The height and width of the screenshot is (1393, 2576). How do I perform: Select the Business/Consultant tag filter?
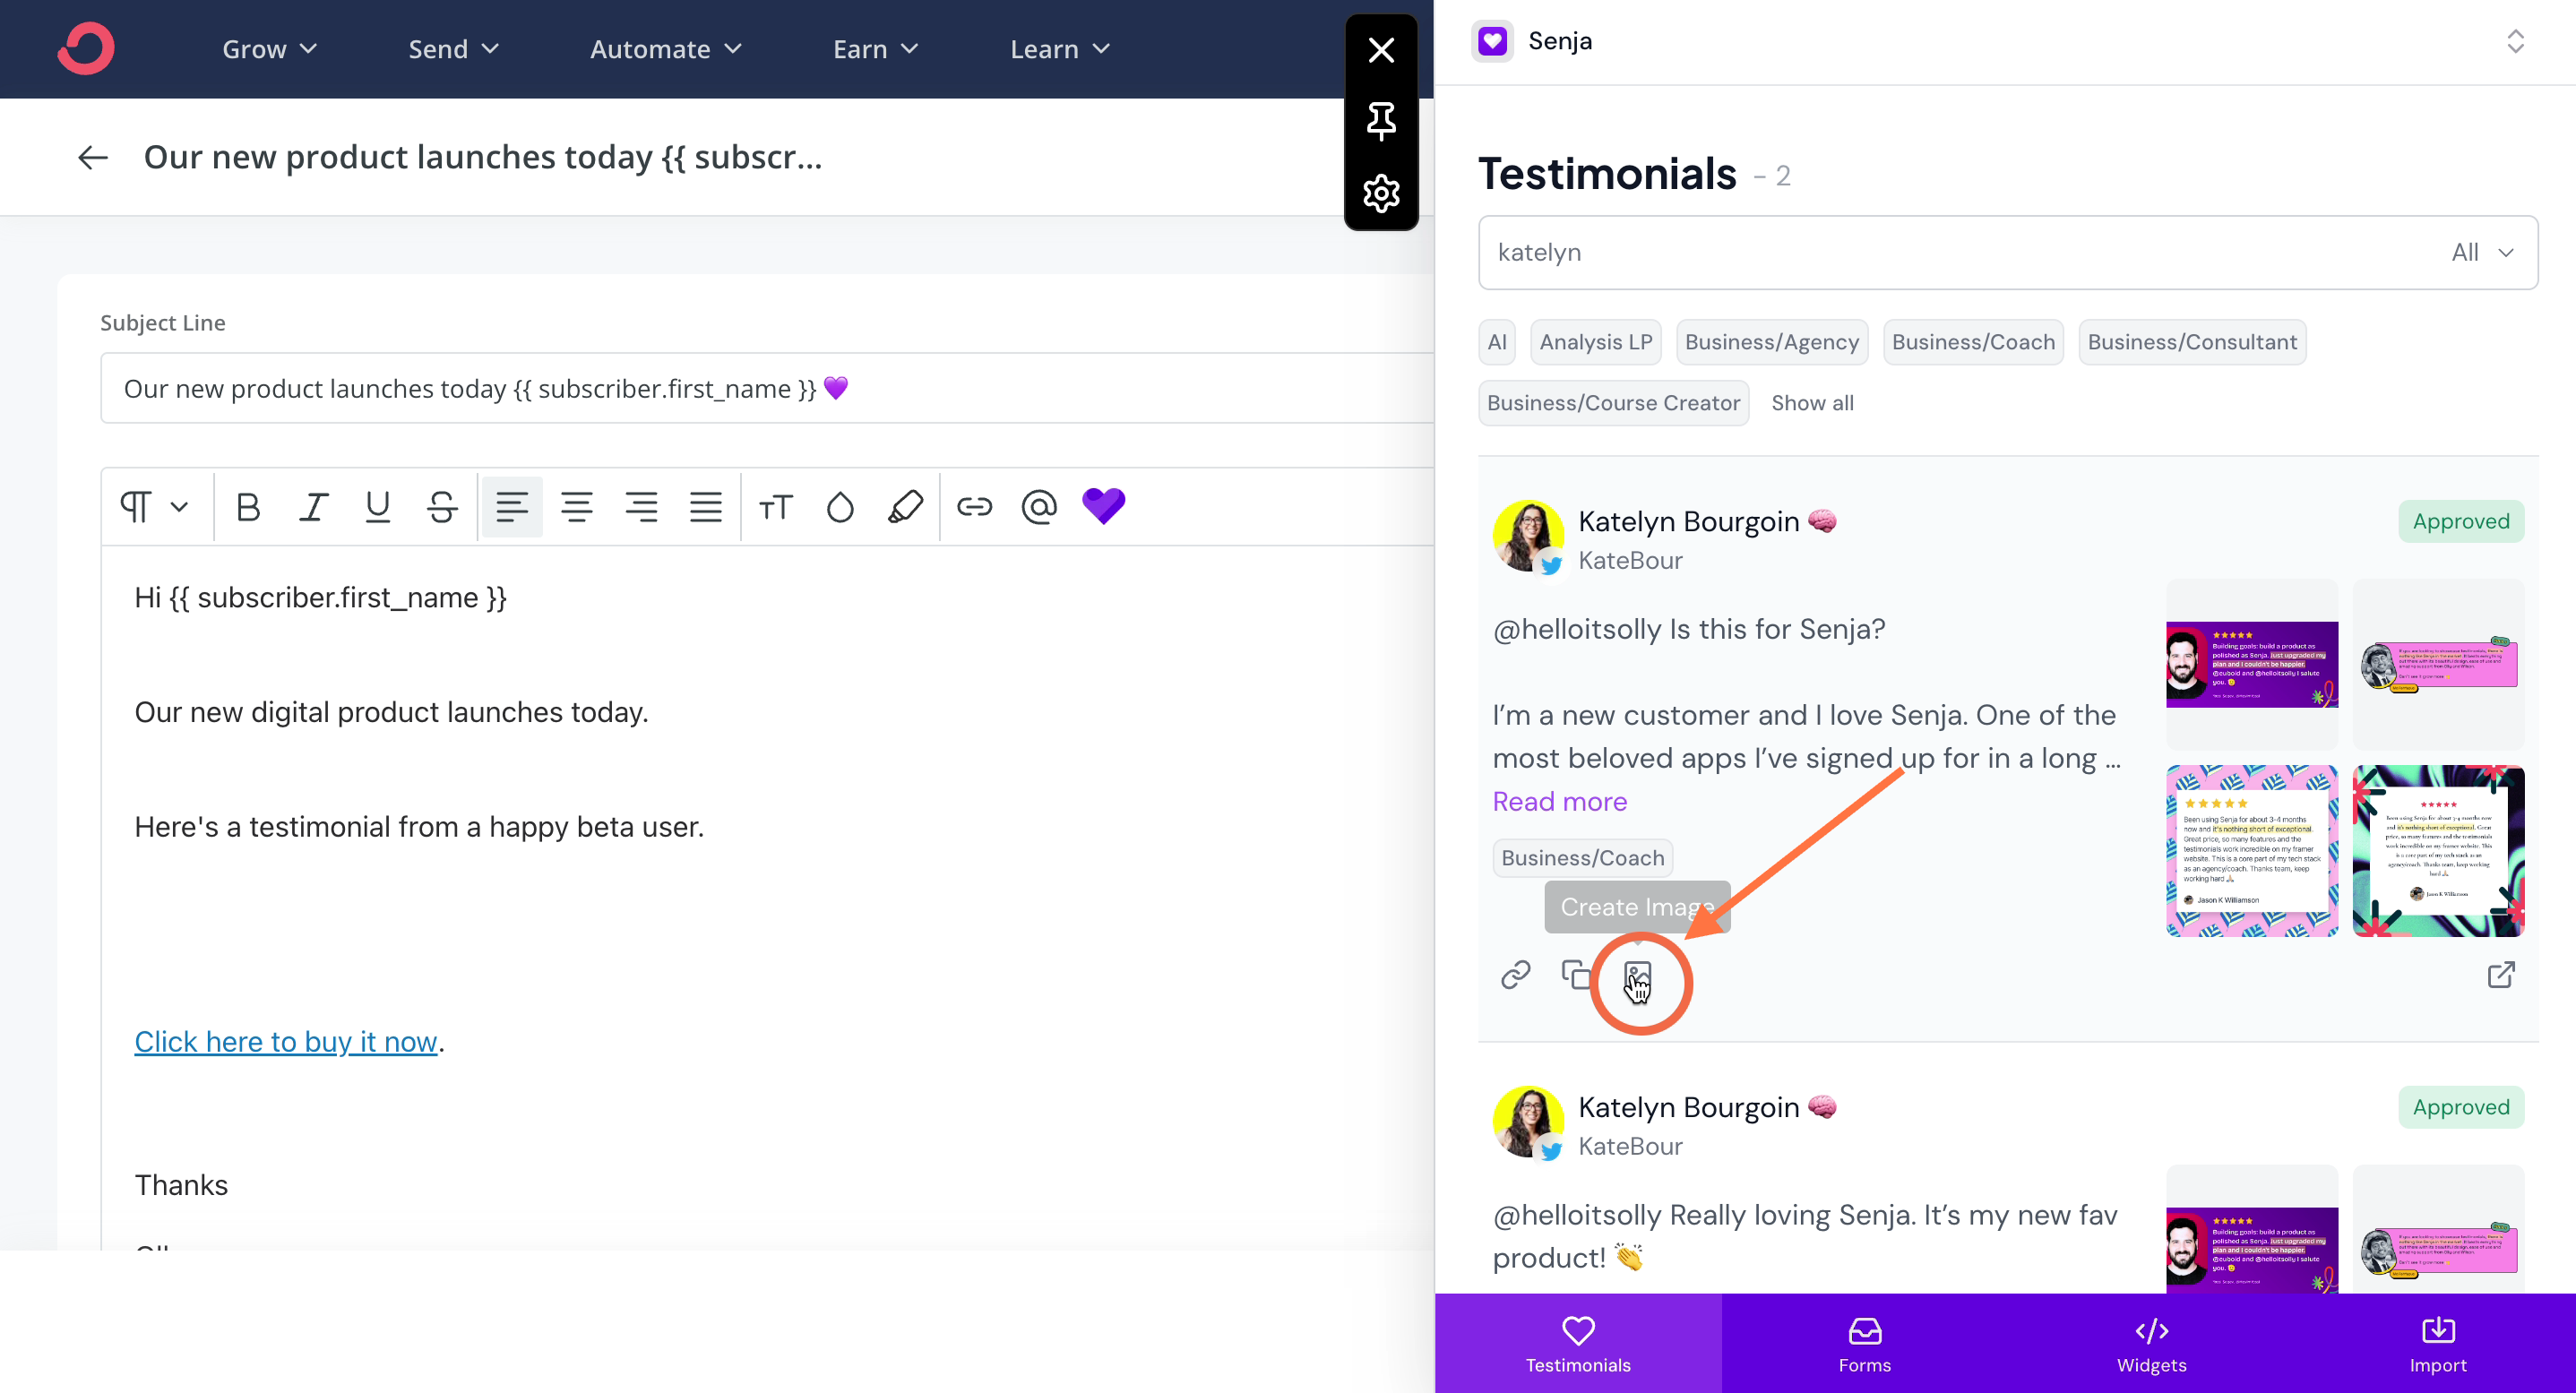(2192, 342)
